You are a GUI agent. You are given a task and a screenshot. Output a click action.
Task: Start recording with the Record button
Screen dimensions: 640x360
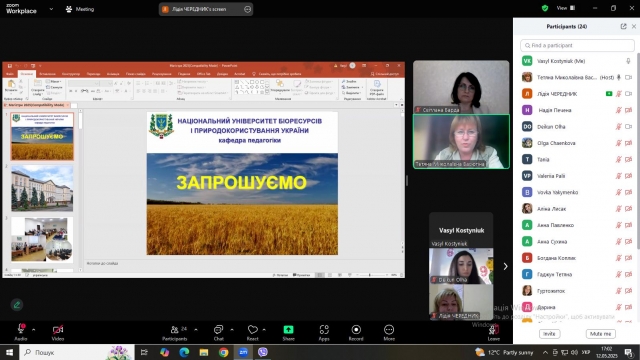pos(356,332)
